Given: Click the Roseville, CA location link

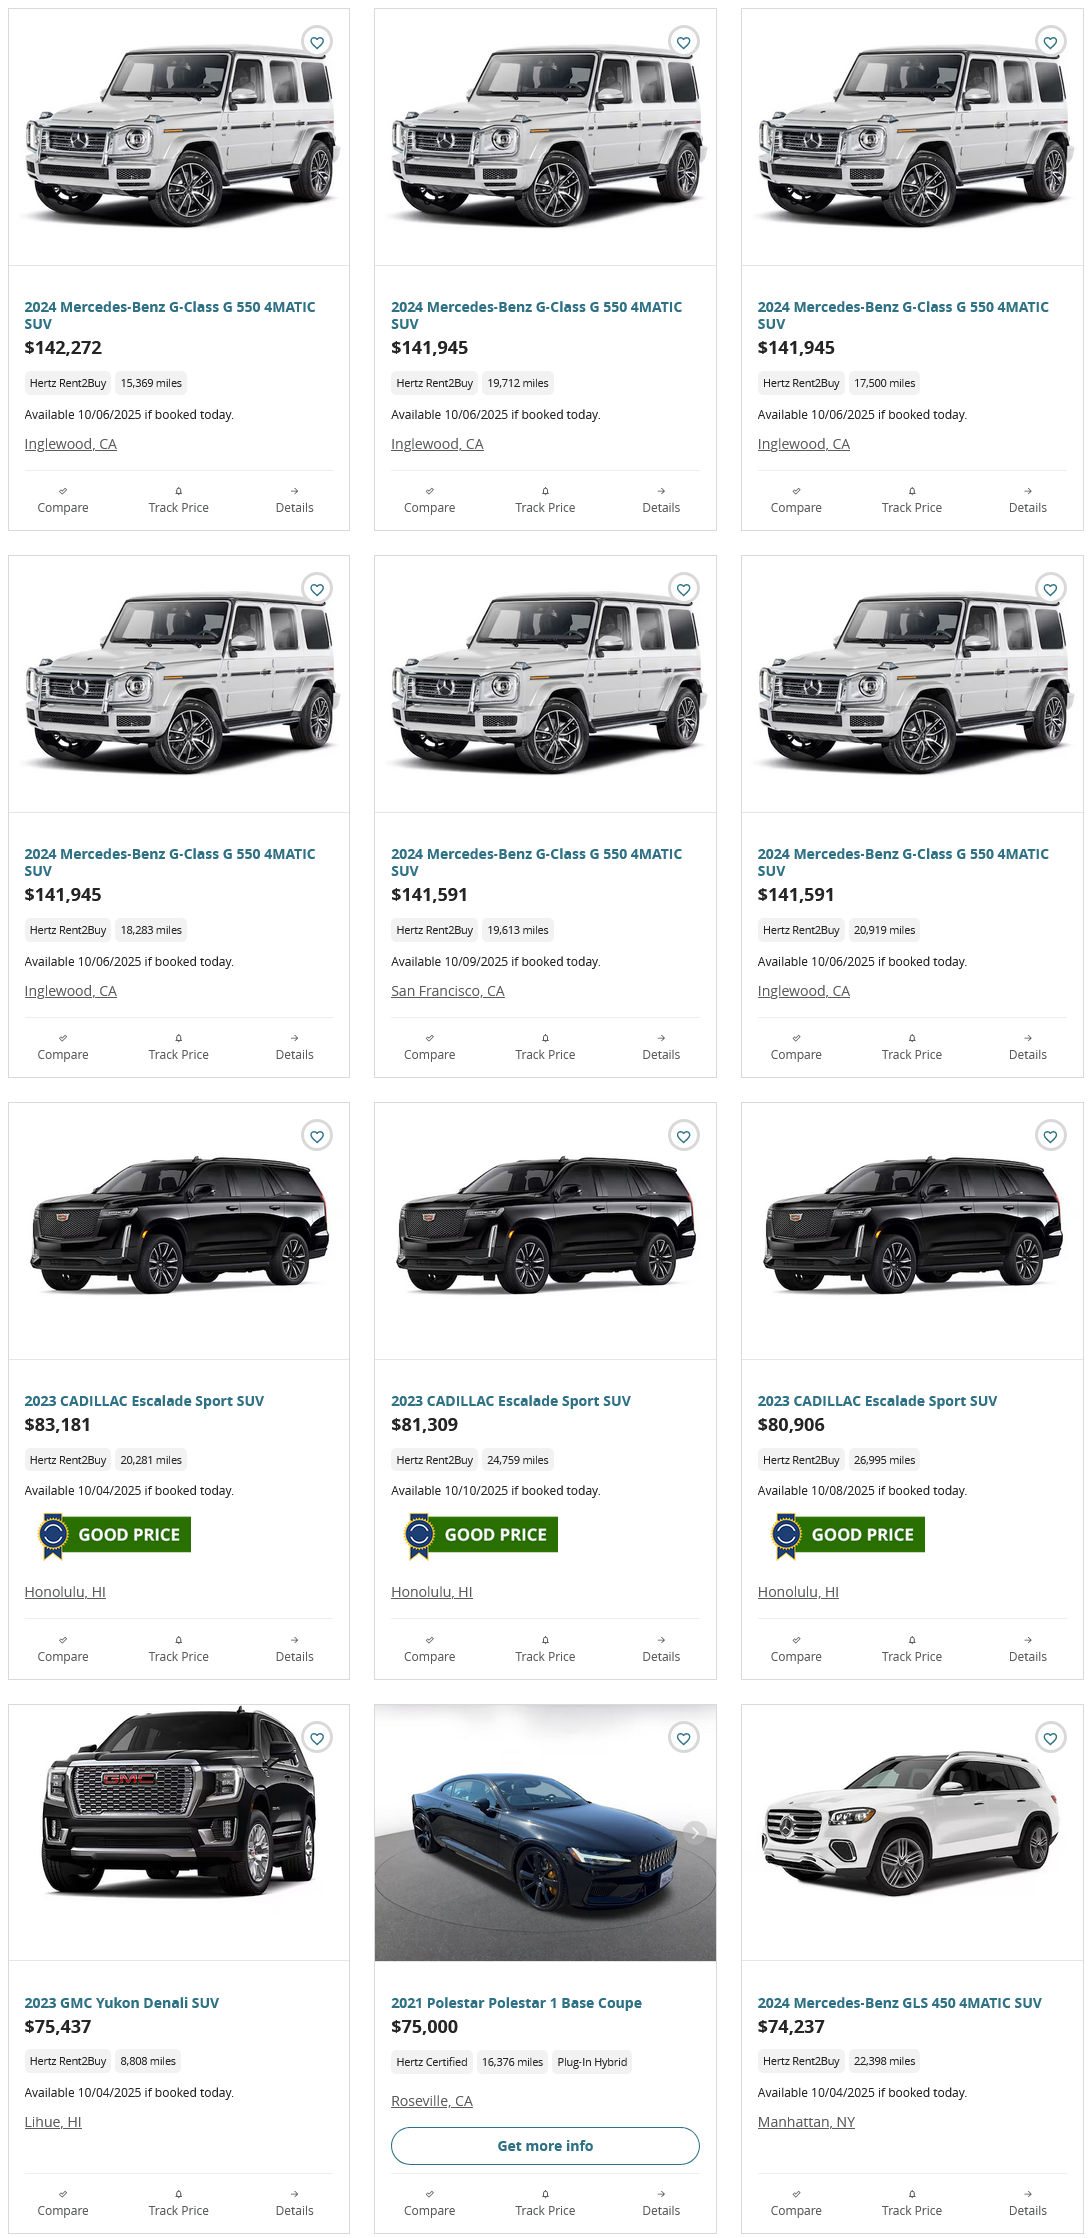Looking at the screenshot, I should [x=432, y=2101].
